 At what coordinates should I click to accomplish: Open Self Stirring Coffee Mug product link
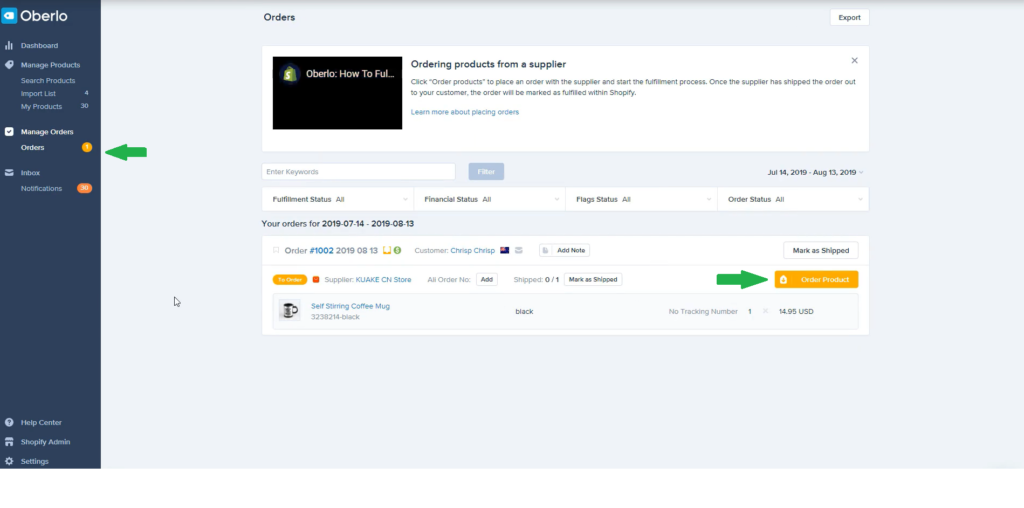tap(350, 306)
